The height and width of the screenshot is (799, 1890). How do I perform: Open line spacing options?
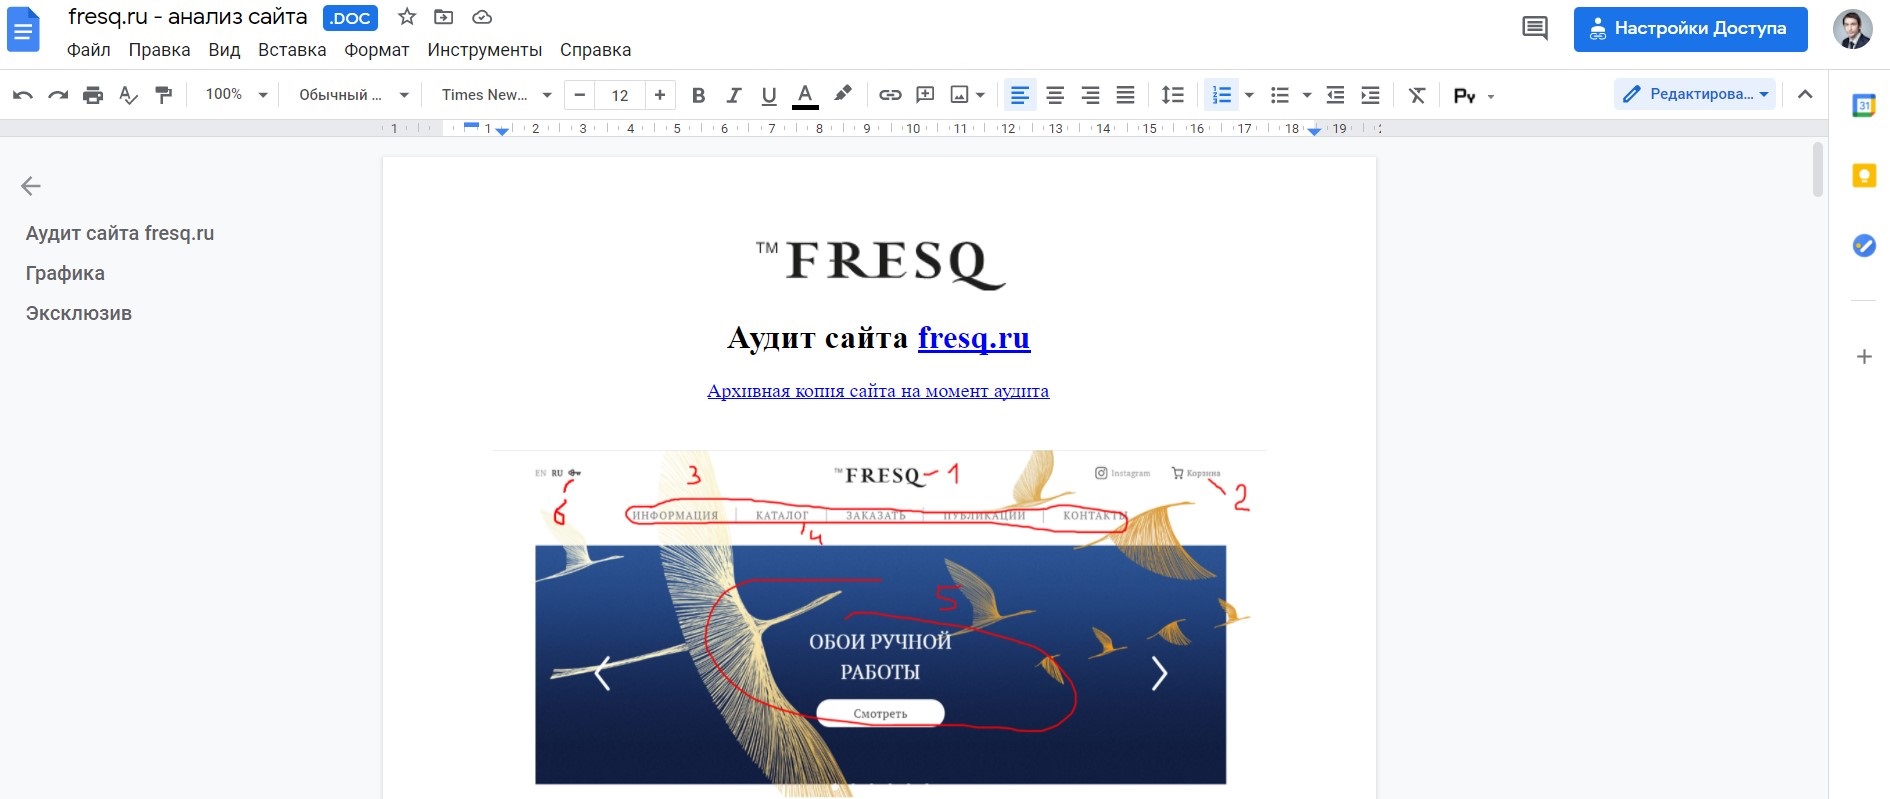(x=1173, y=95)
